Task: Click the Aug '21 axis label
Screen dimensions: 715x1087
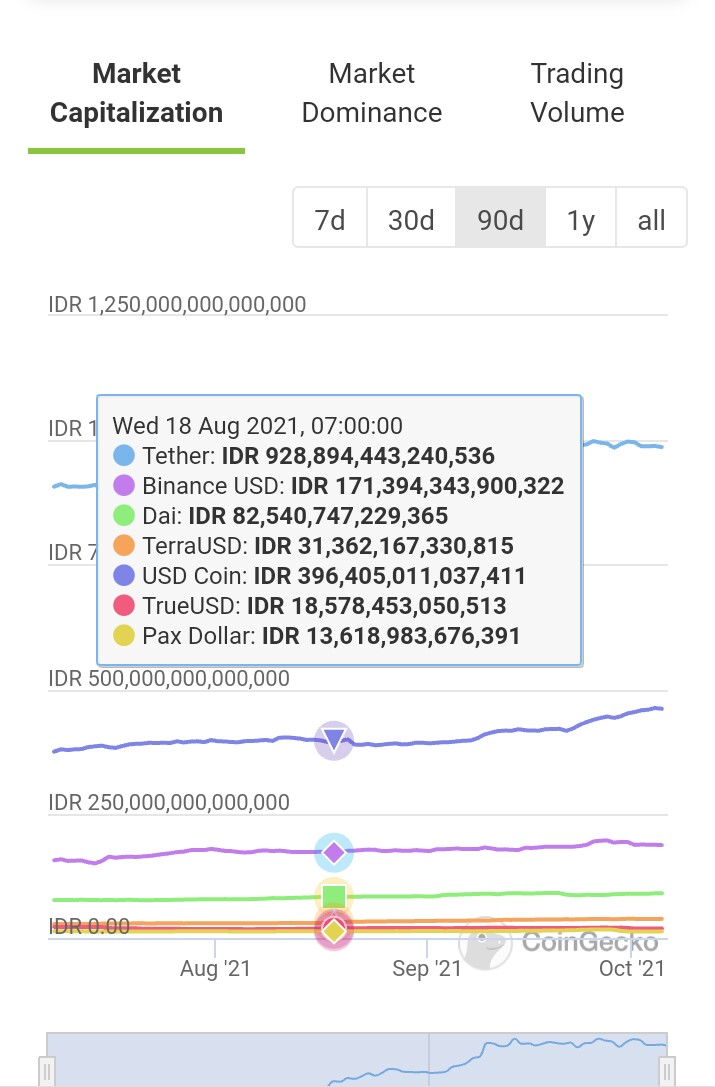Action: 215,968
